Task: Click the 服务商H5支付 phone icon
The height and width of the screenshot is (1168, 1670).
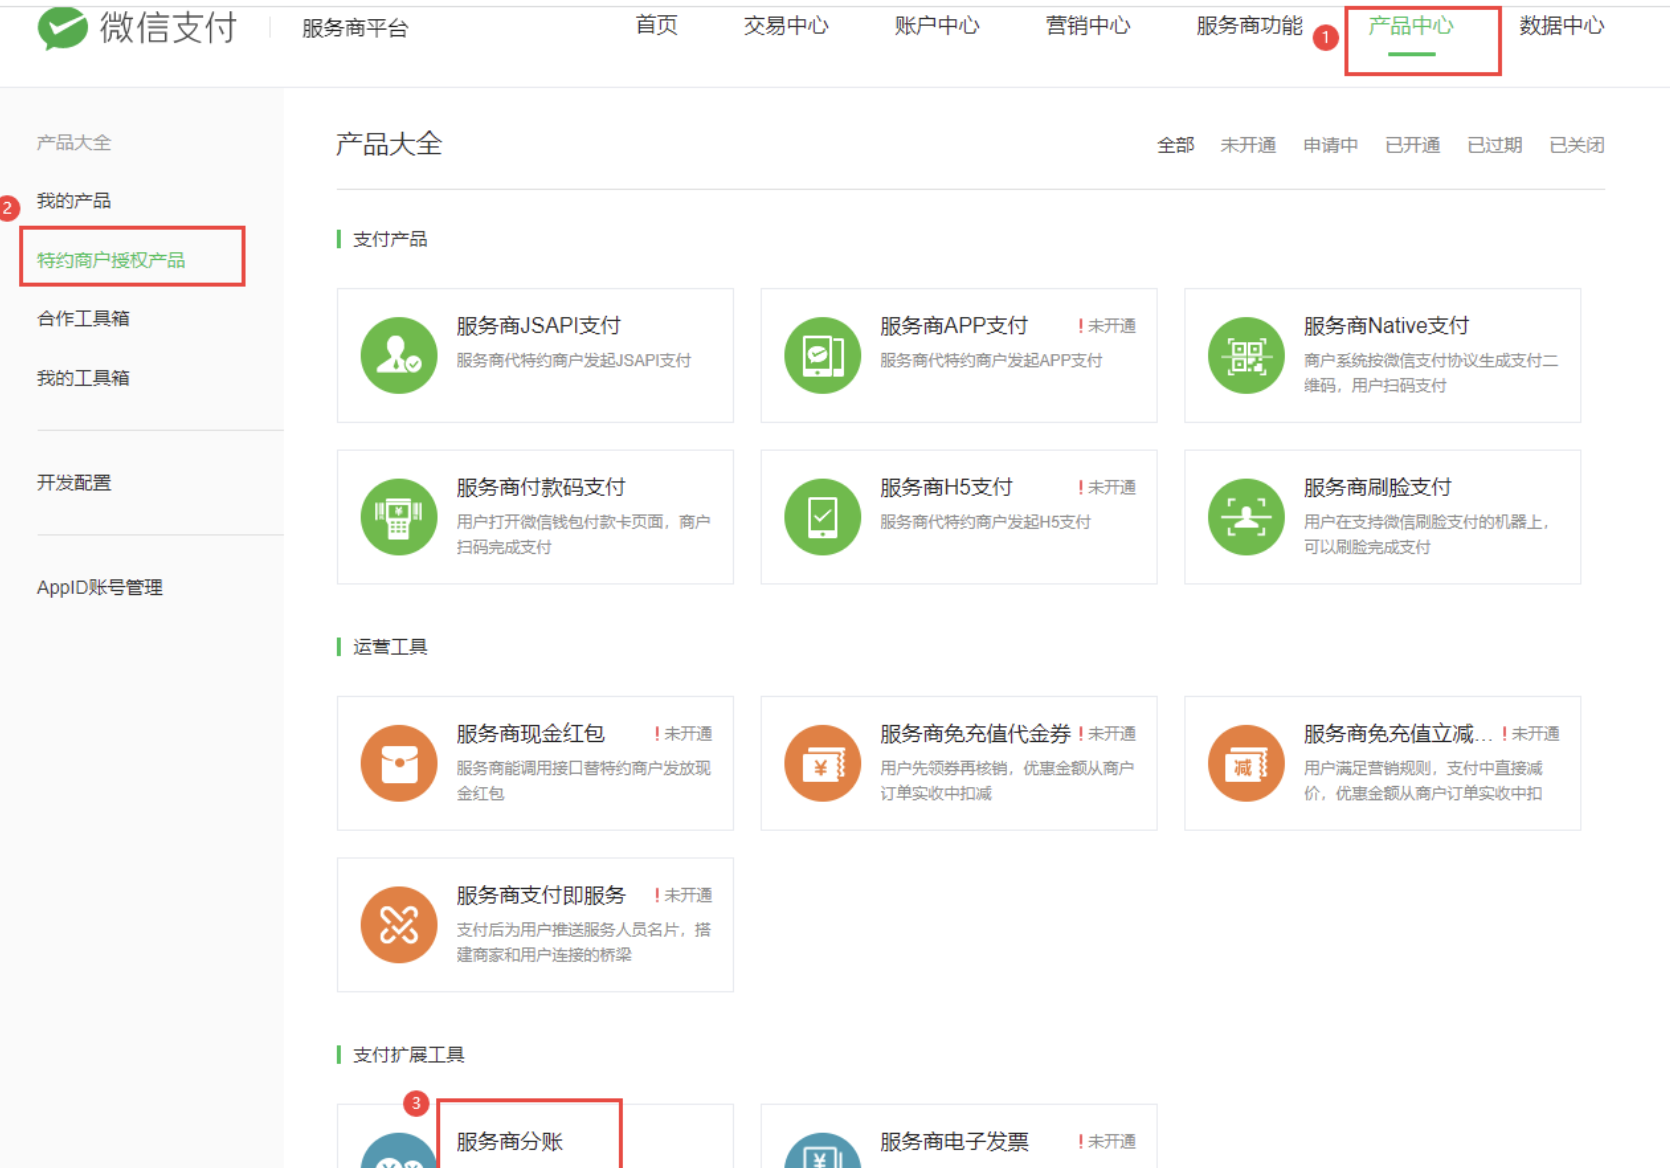Action: (x=823, y=517)
